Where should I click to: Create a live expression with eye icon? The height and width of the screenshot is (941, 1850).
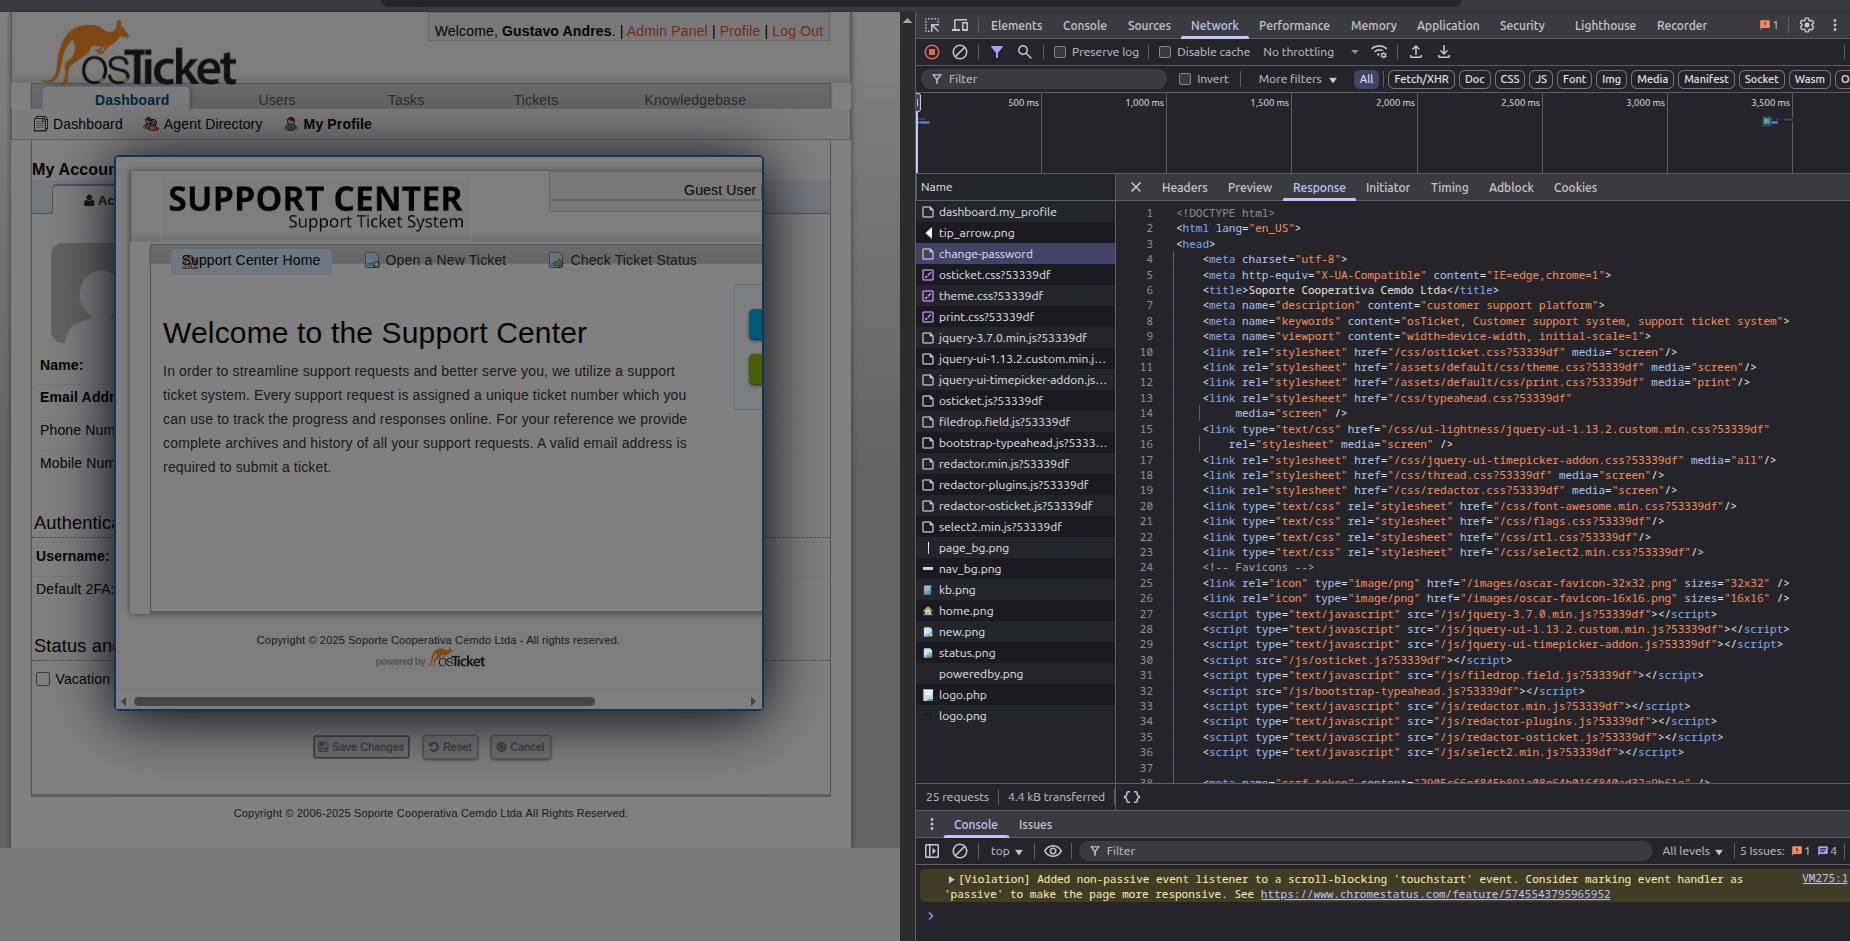(1053, 851)
